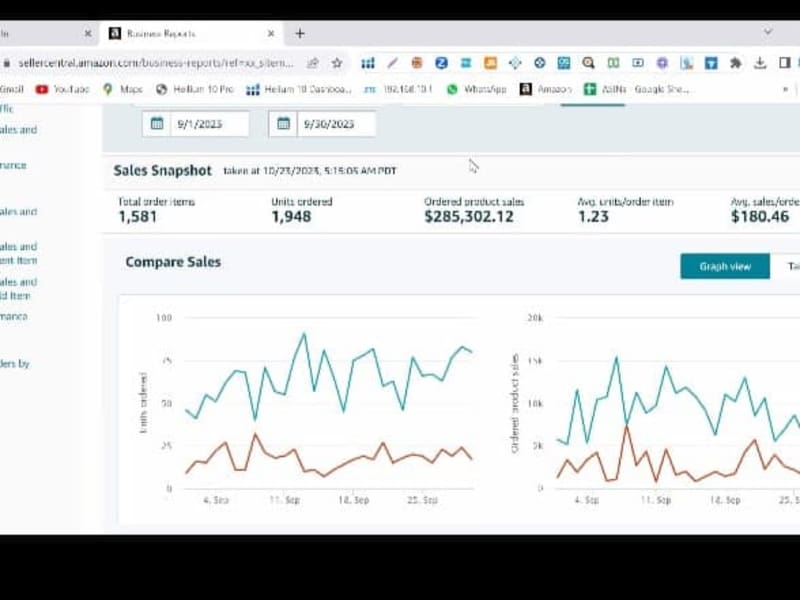Viewport: 800px width, 600px height.
Task: Open calendar picker for end date 9/30/2023
Action: click(x=283, y=123)
